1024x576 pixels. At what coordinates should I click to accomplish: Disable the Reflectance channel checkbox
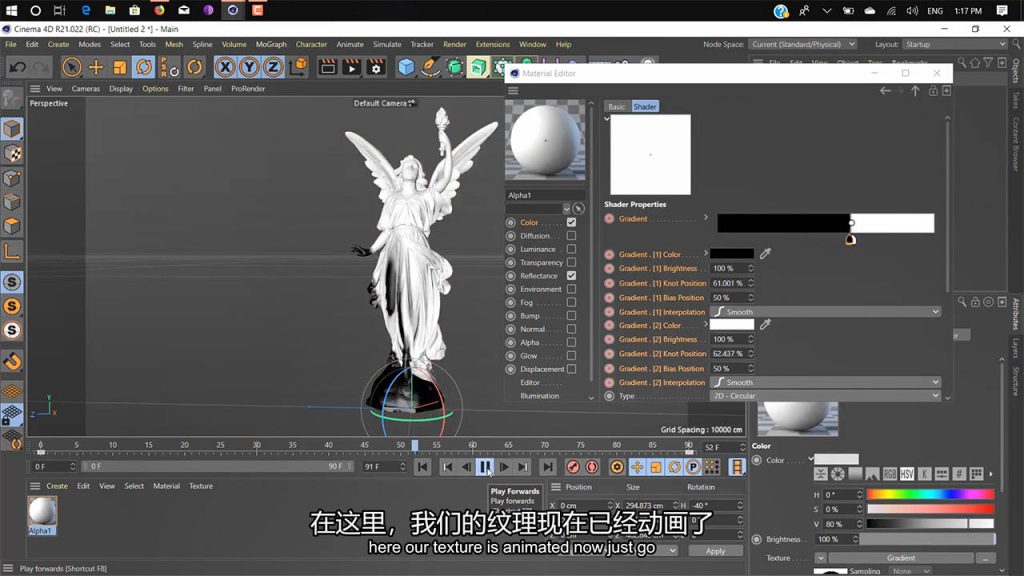571,276
